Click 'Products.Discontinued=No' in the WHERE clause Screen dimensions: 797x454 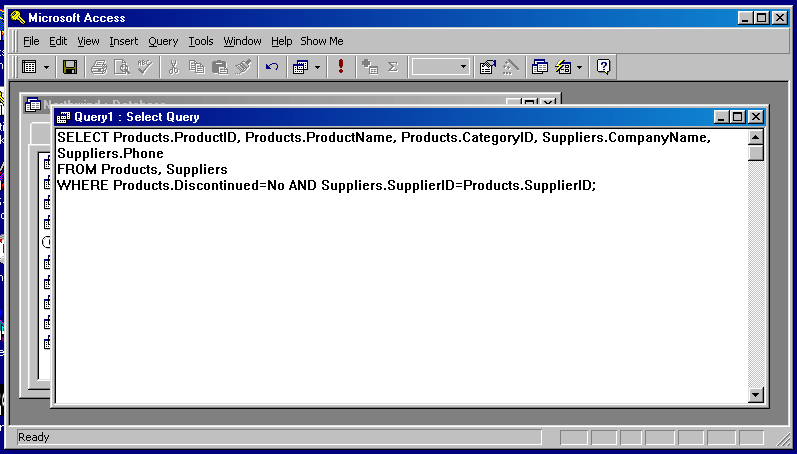199,186
